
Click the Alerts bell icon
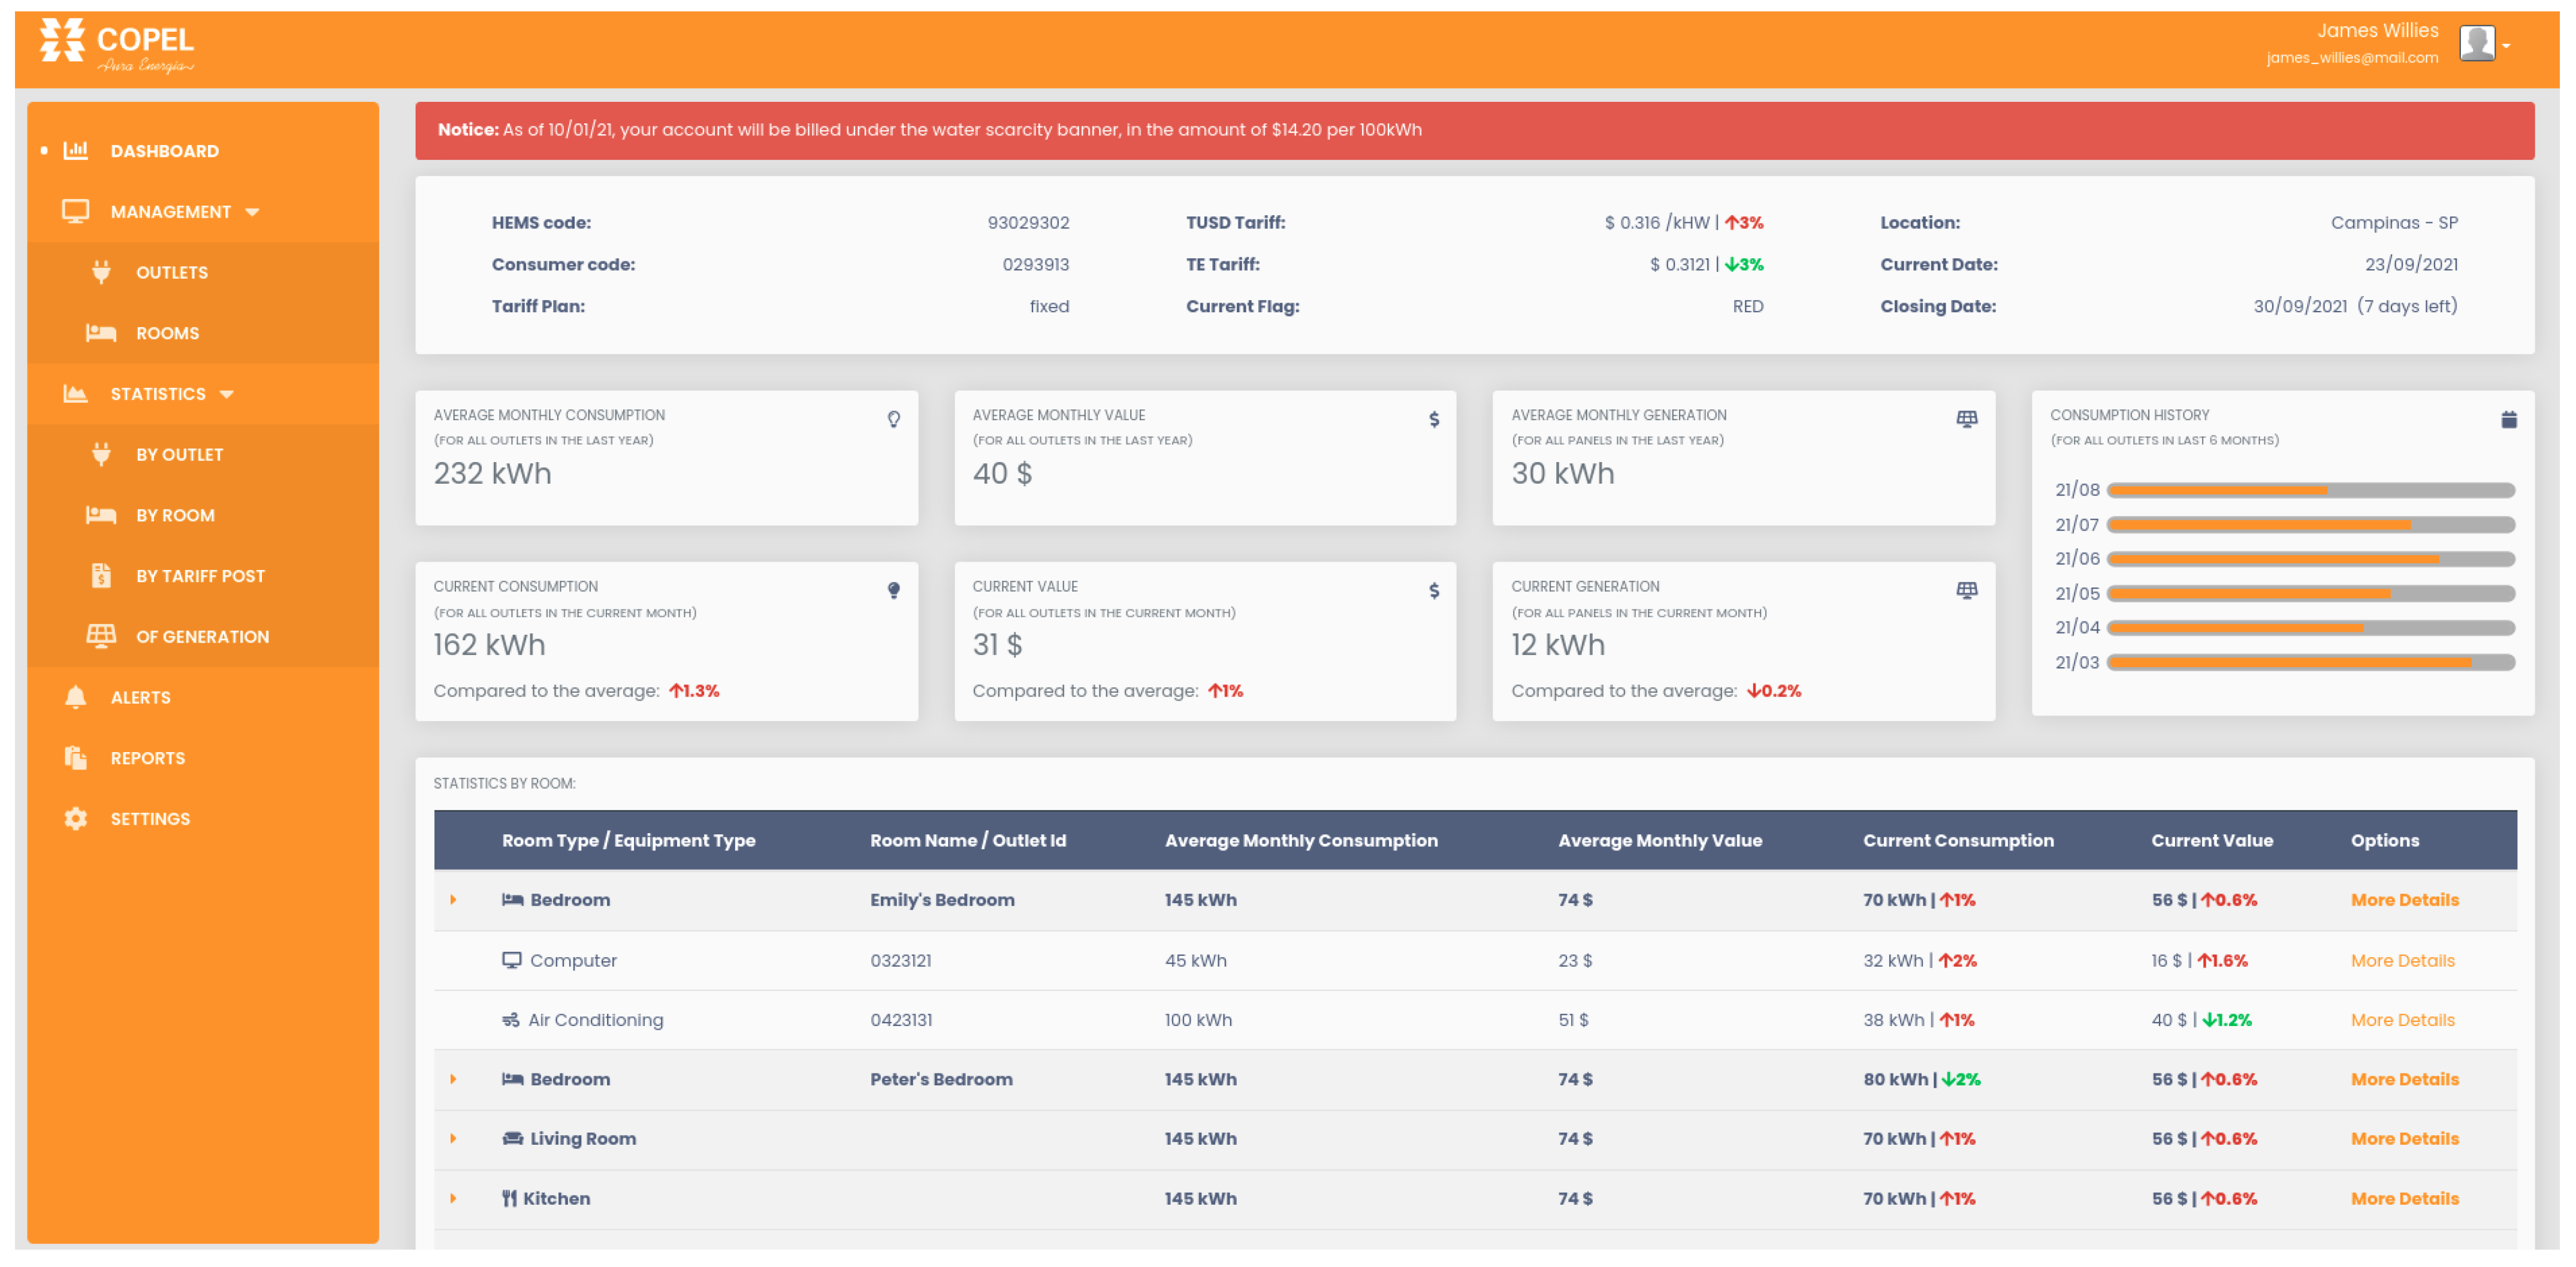click(x=76, y=697)
